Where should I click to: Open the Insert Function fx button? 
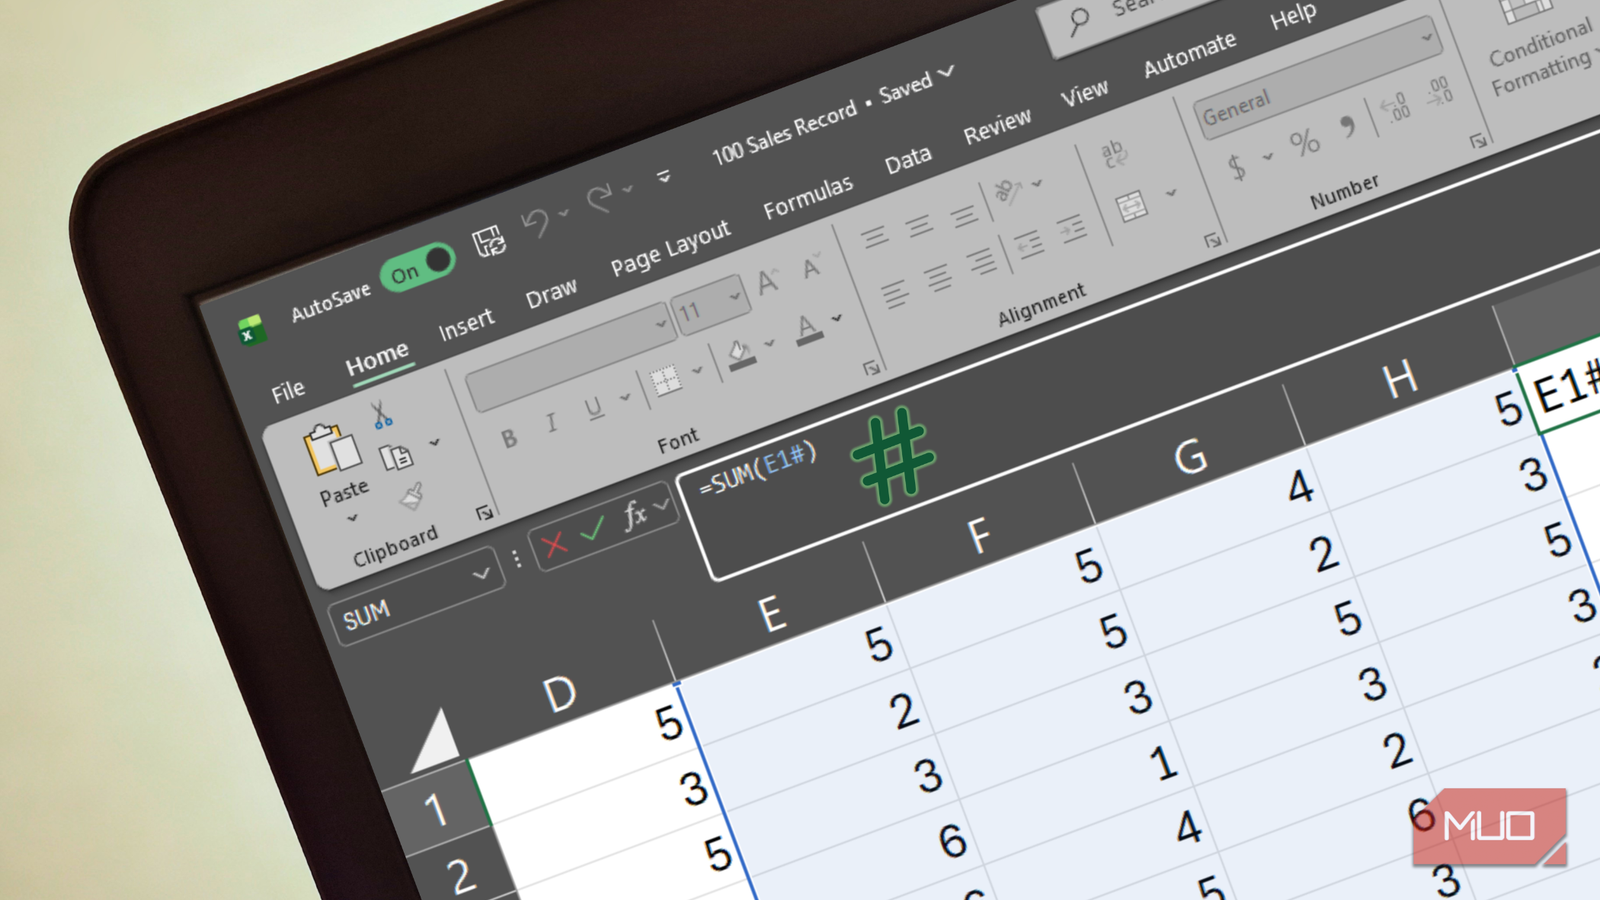click(635, 515)
